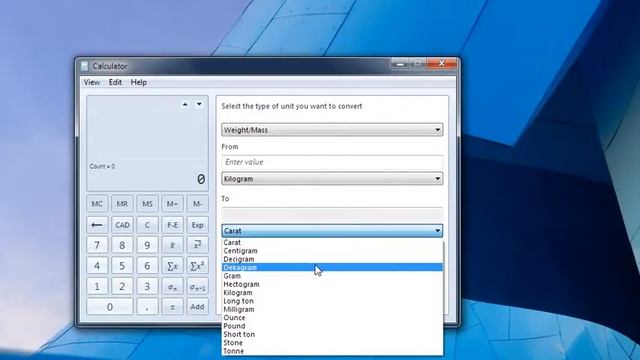Expand the Weight/Mass unit type dropdown

332,130
